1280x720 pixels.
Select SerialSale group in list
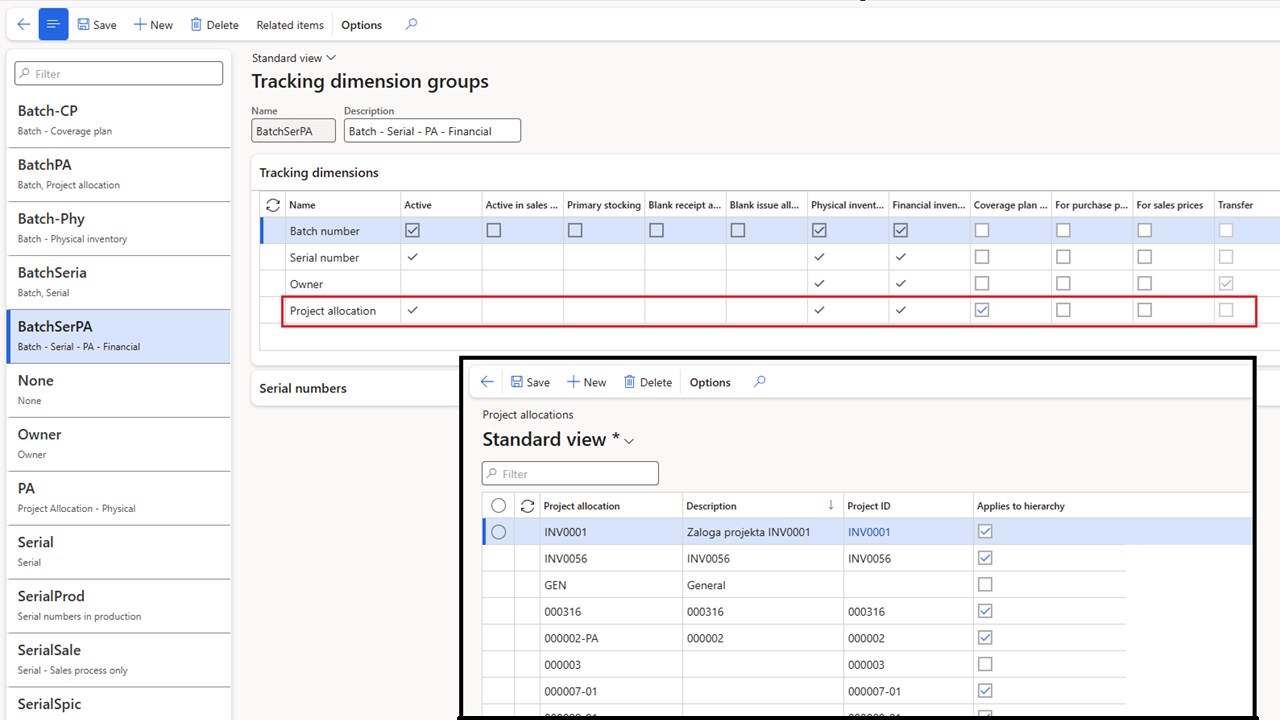[118, 660]
